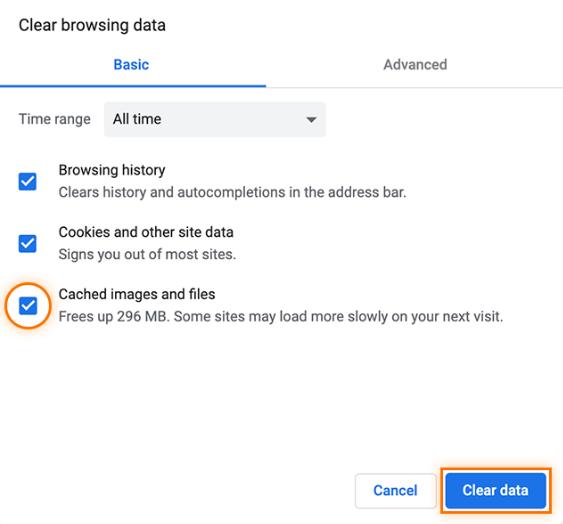This screenshot has height=524, width=563.
Task: Click the blue underline beneath the Basic tab
Action: coord(133,86)
